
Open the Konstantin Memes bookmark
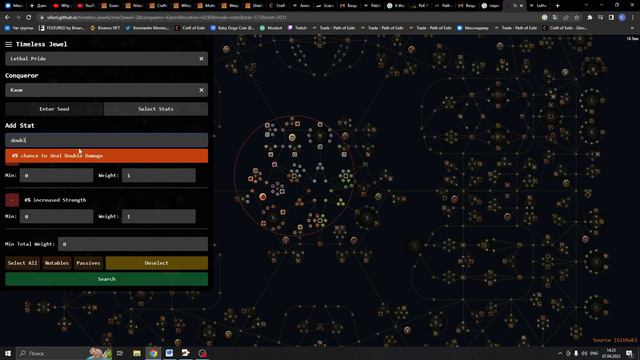(147, 28)
